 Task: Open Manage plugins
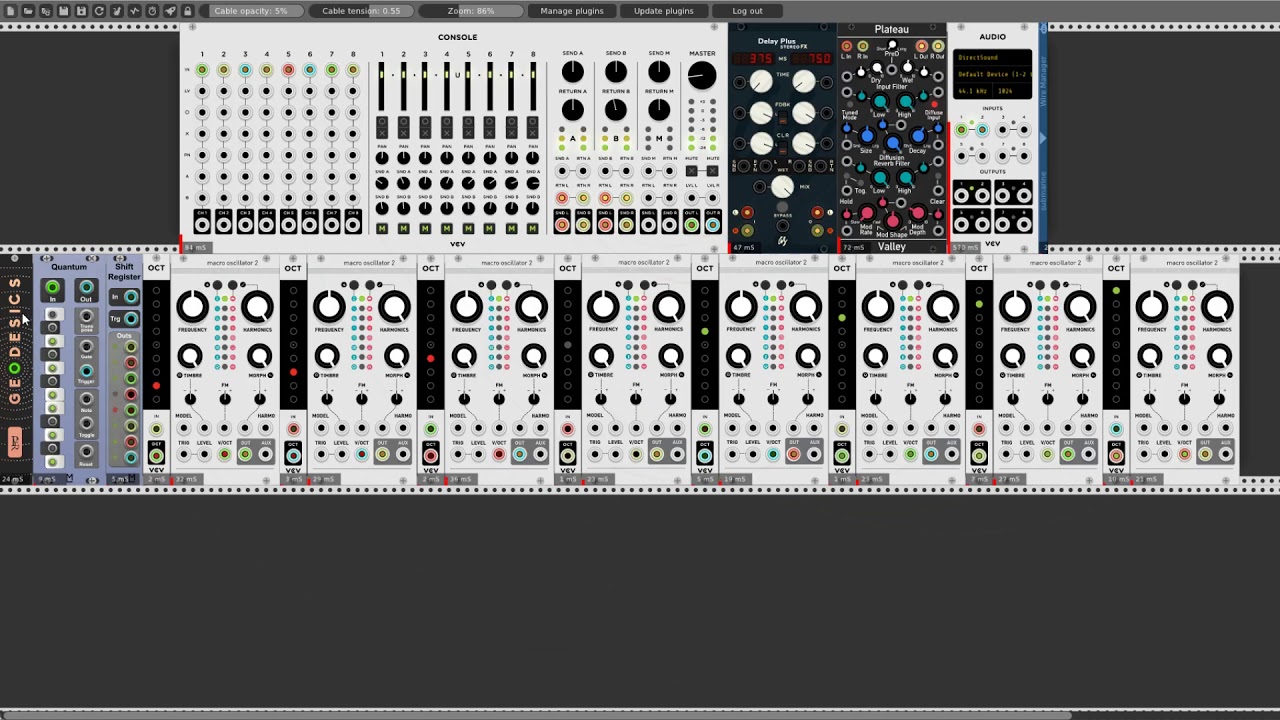tap(572, 11)
